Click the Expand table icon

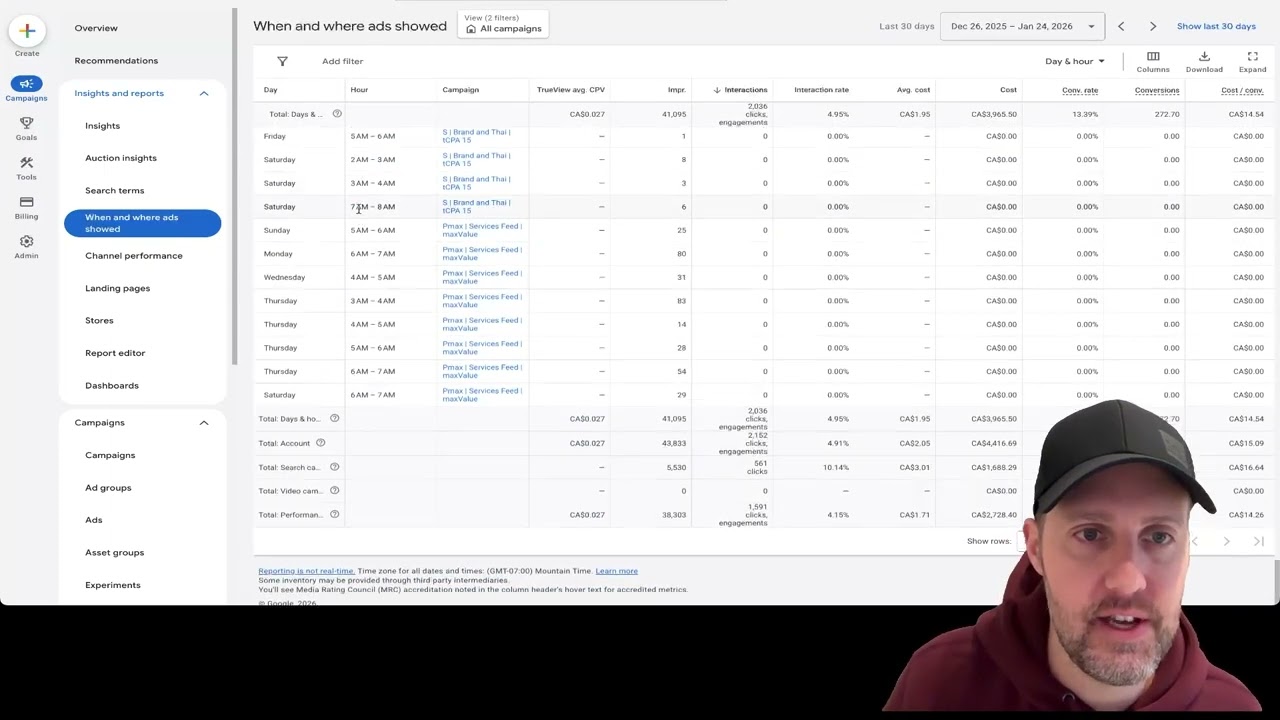[1253, 57]
